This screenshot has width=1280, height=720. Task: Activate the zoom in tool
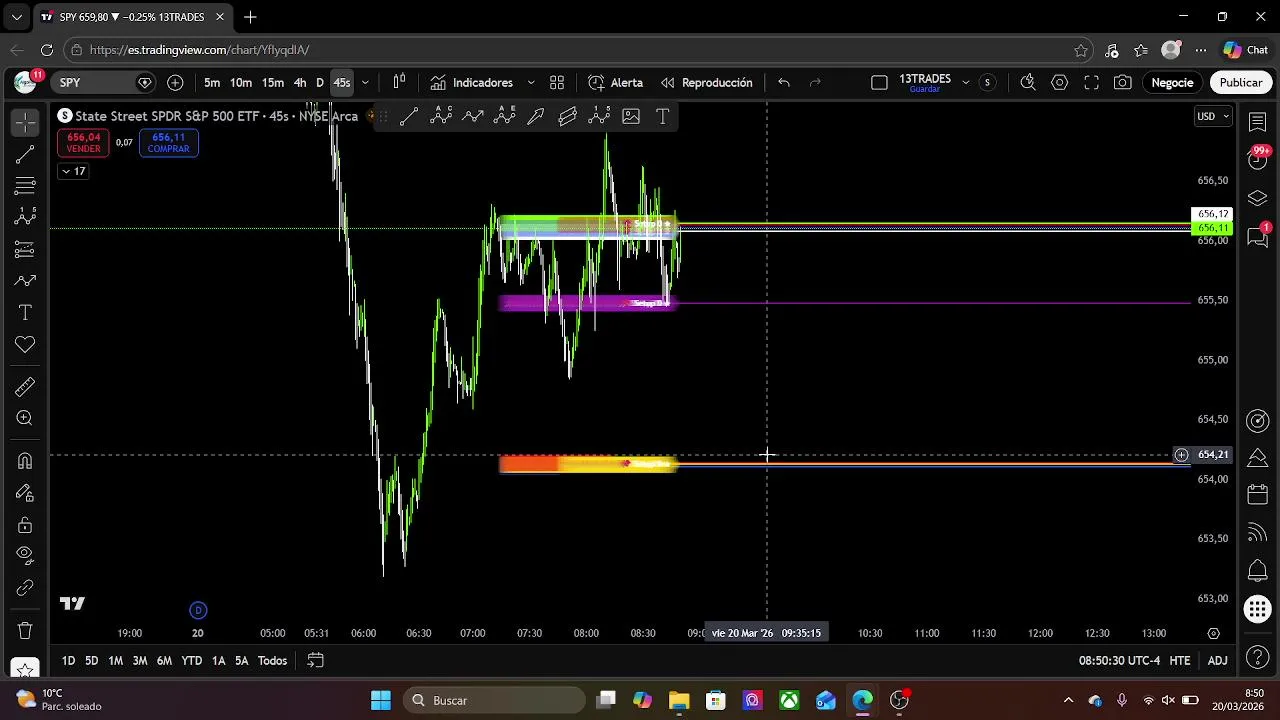(25, 419)
